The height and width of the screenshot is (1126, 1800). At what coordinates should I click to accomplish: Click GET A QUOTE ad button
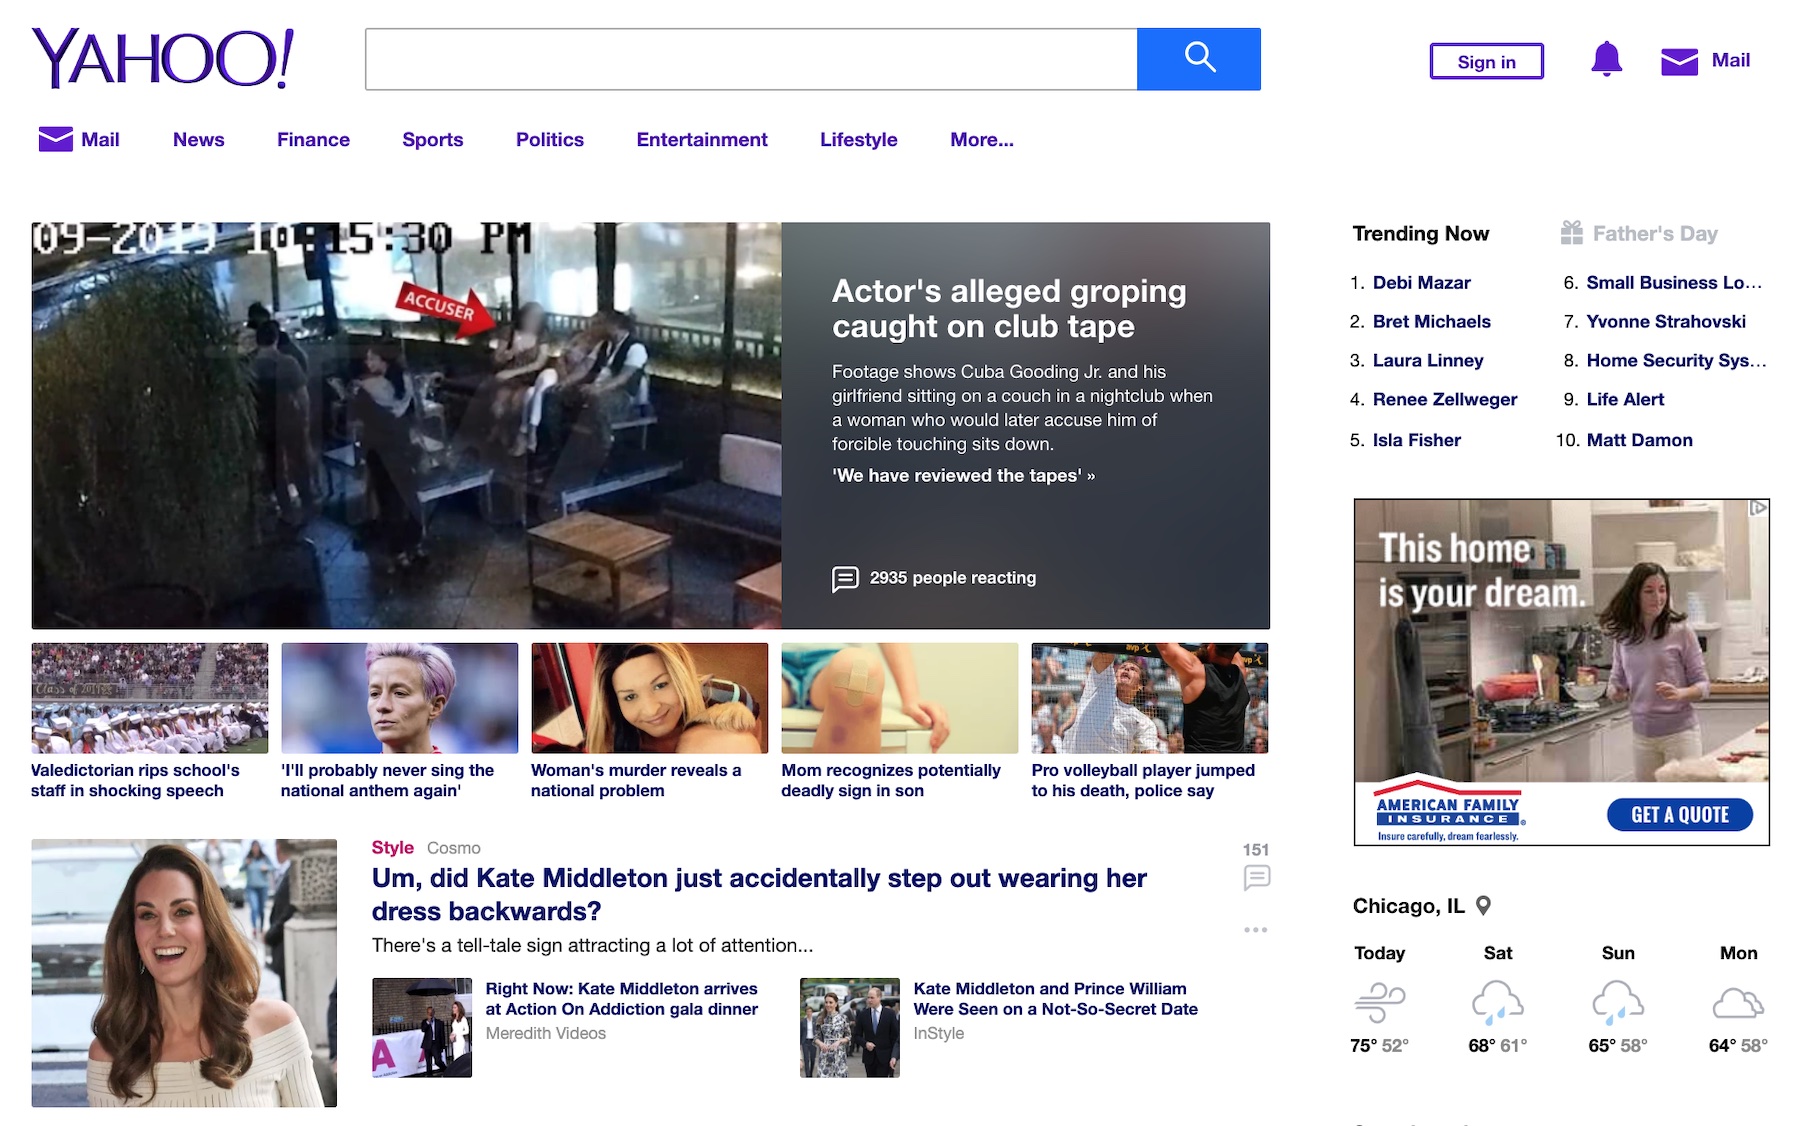(x=1680, y=815)
